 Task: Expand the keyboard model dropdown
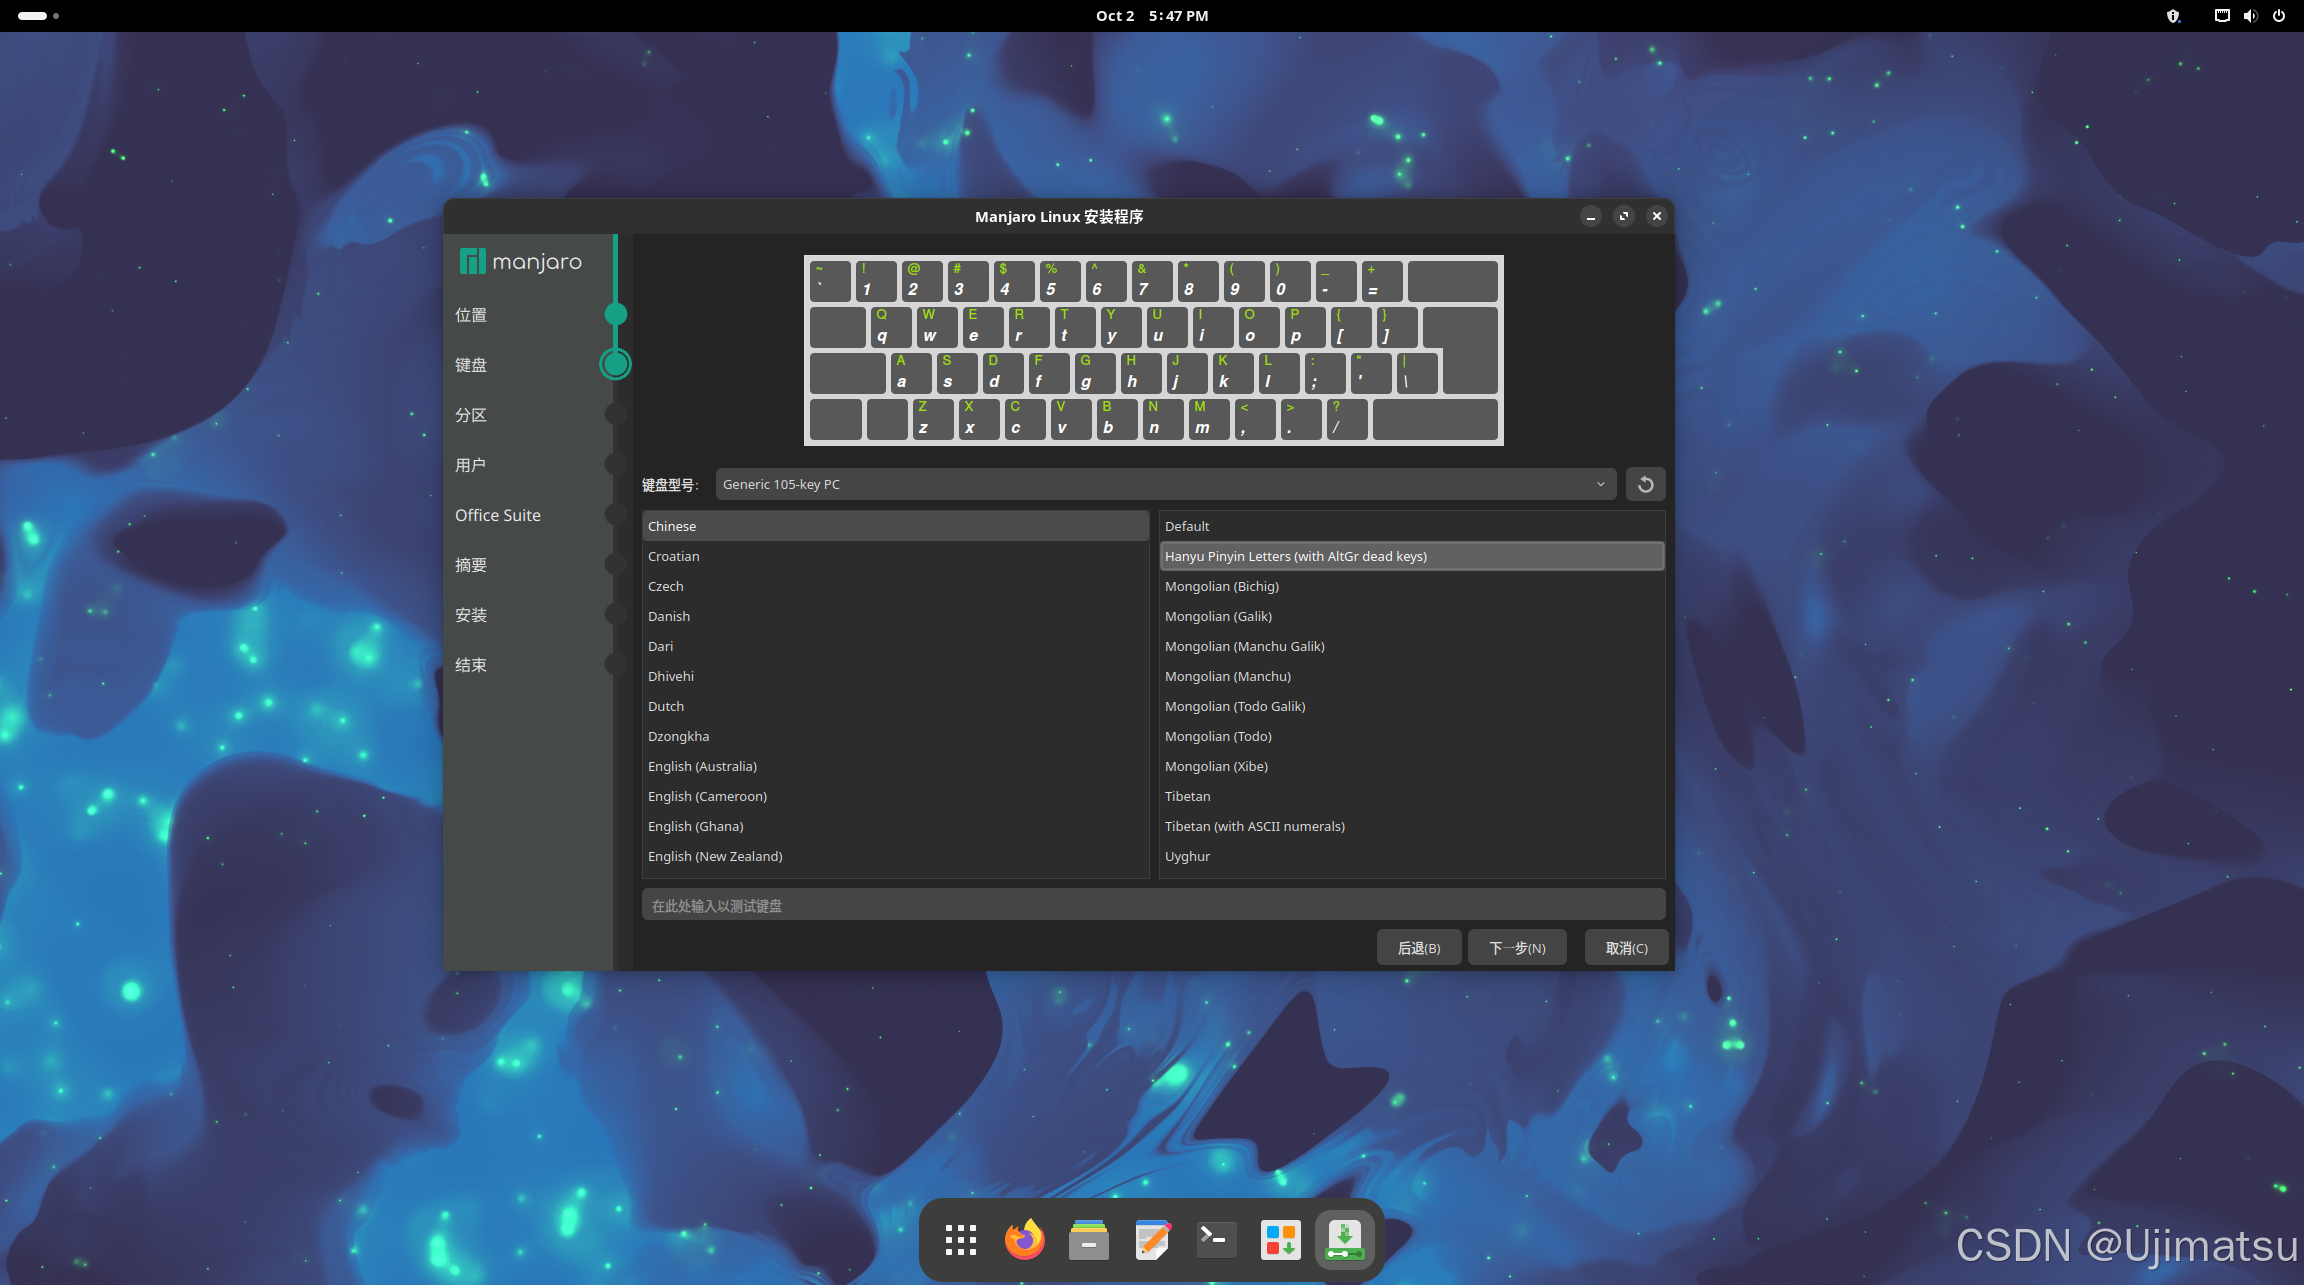pyautogui.click(x=1165, y=484)
